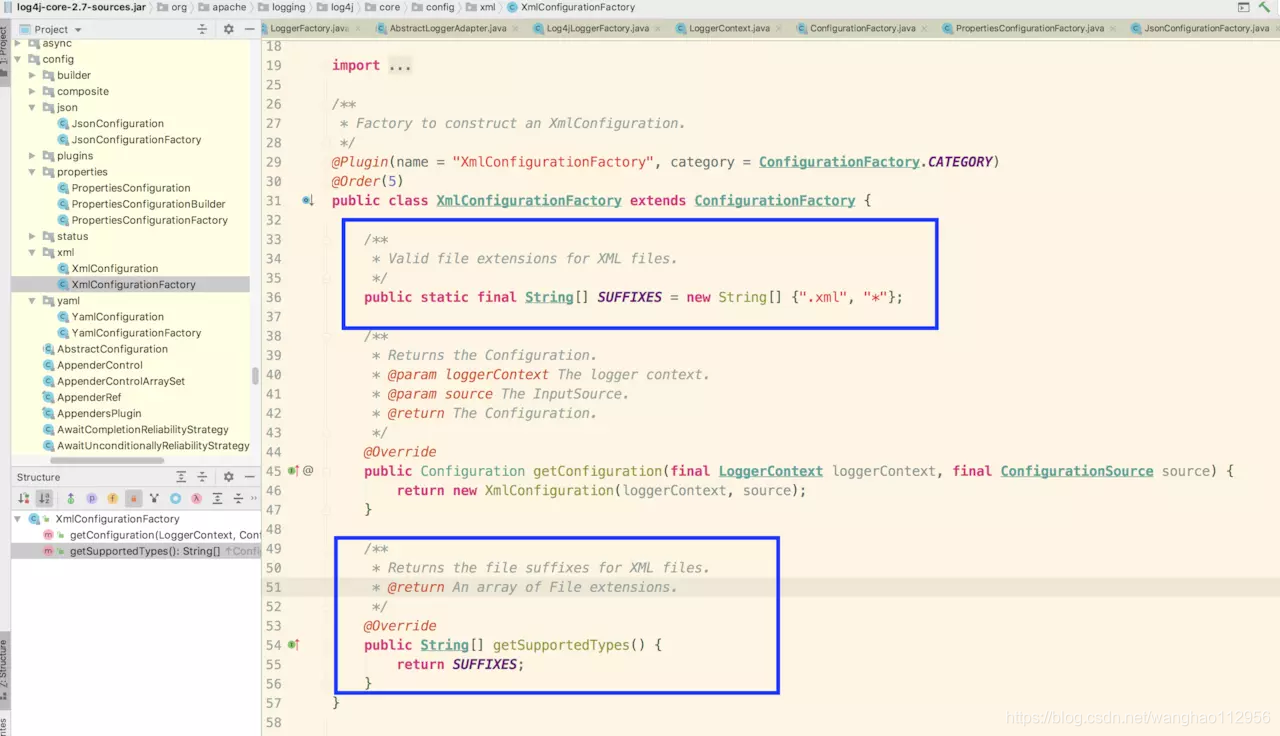Image resolution: width=1280 pixels, height=736 pixels.
Task: Switch to AbstractLoggerAdapter.java tab
Action: click(448, 28)
